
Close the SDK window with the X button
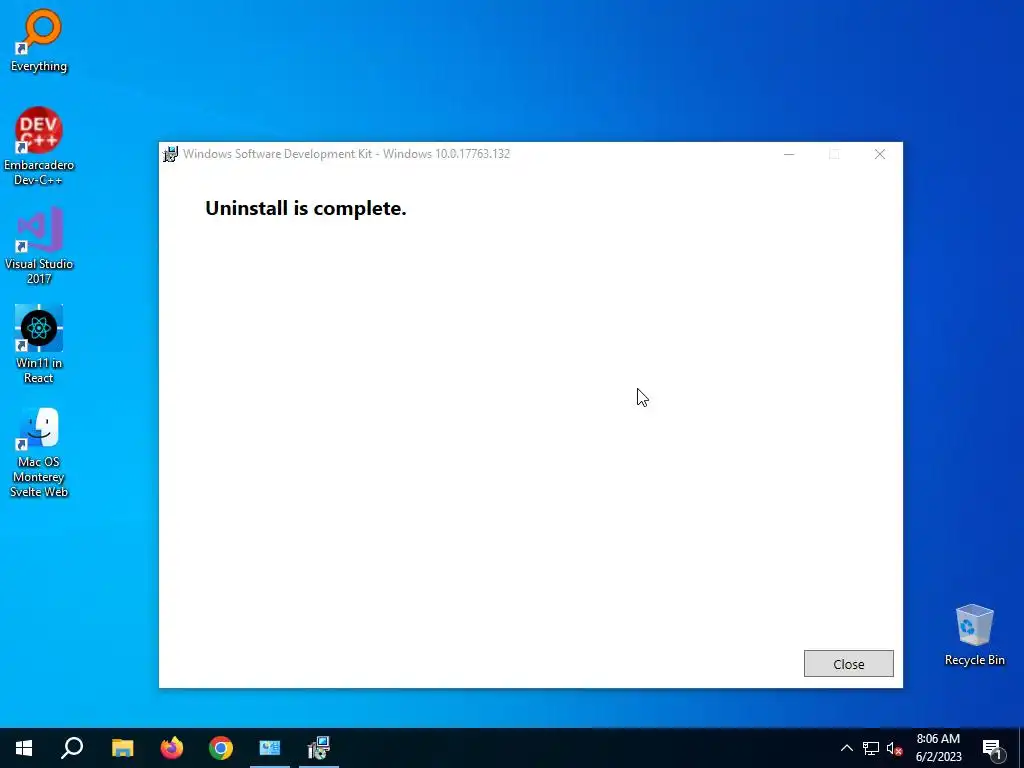tap(880, 154)
